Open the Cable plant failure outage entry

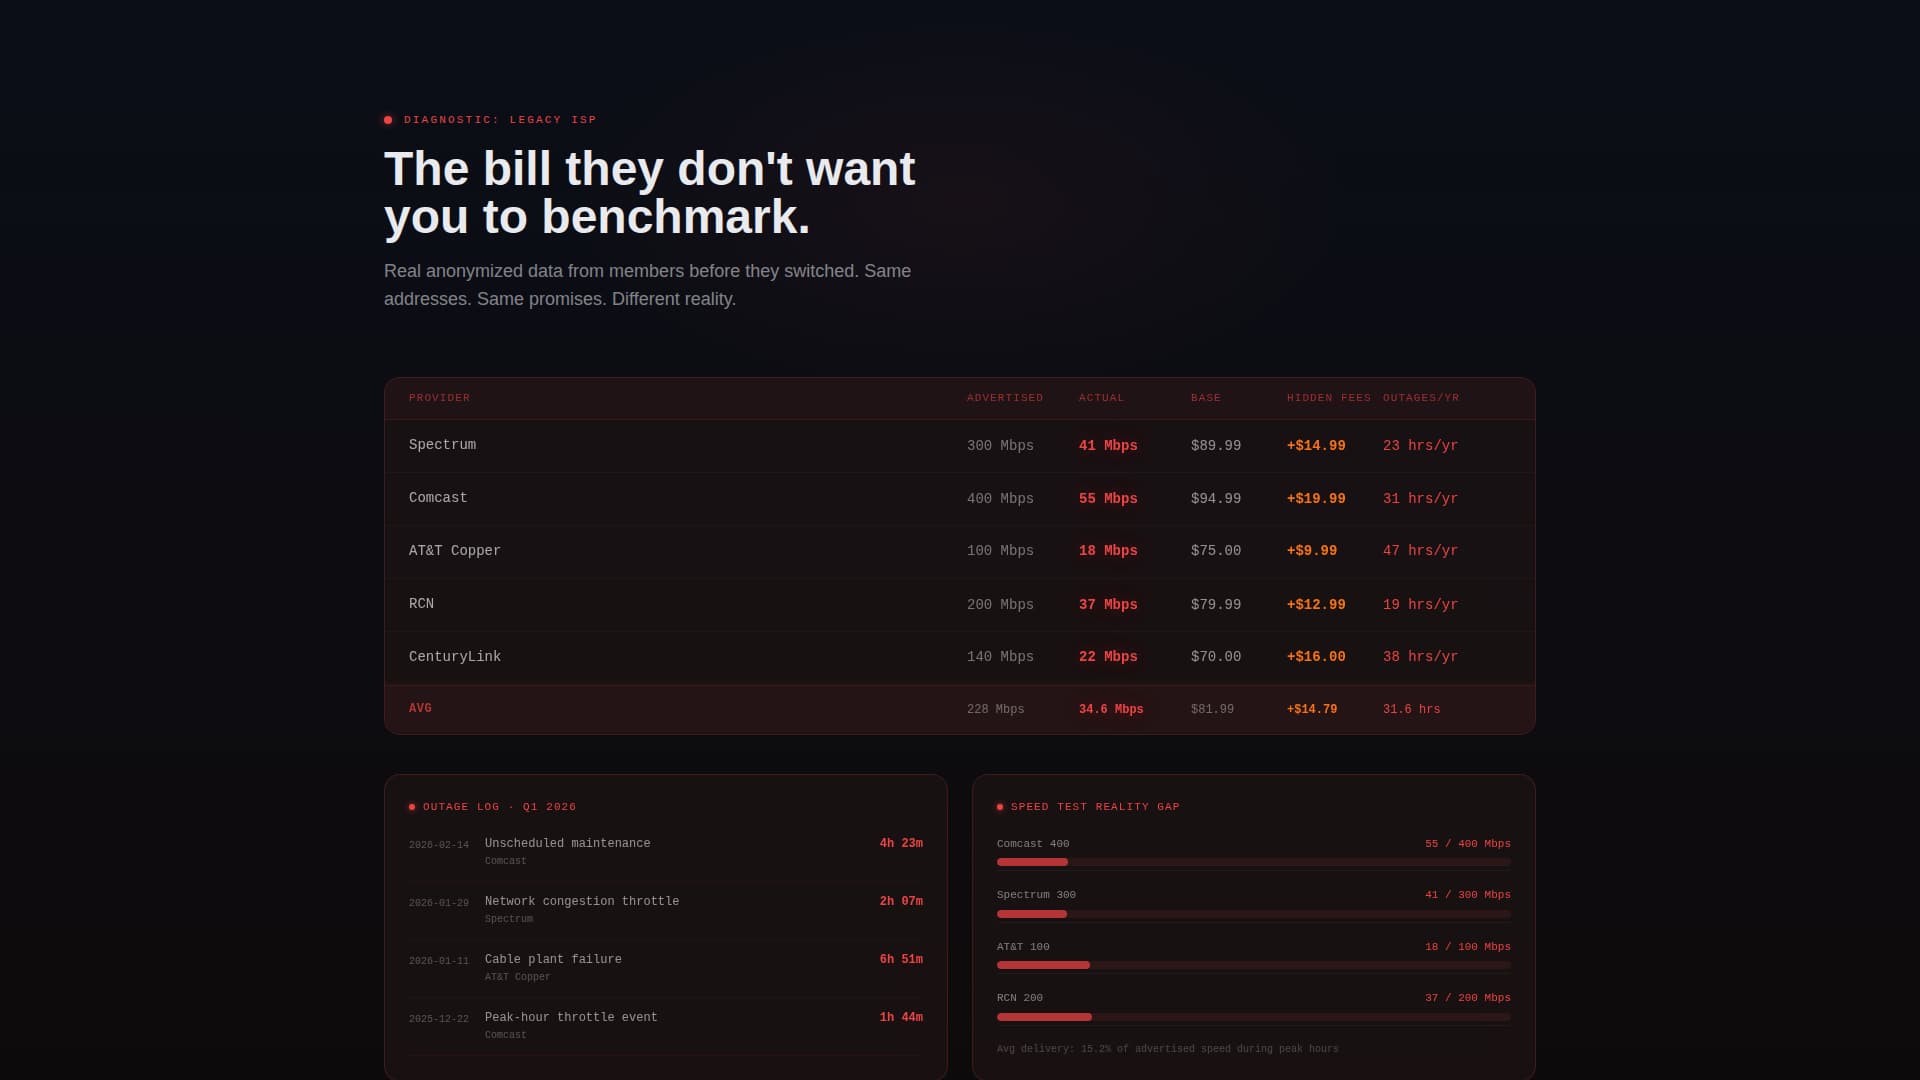[553, 960]
